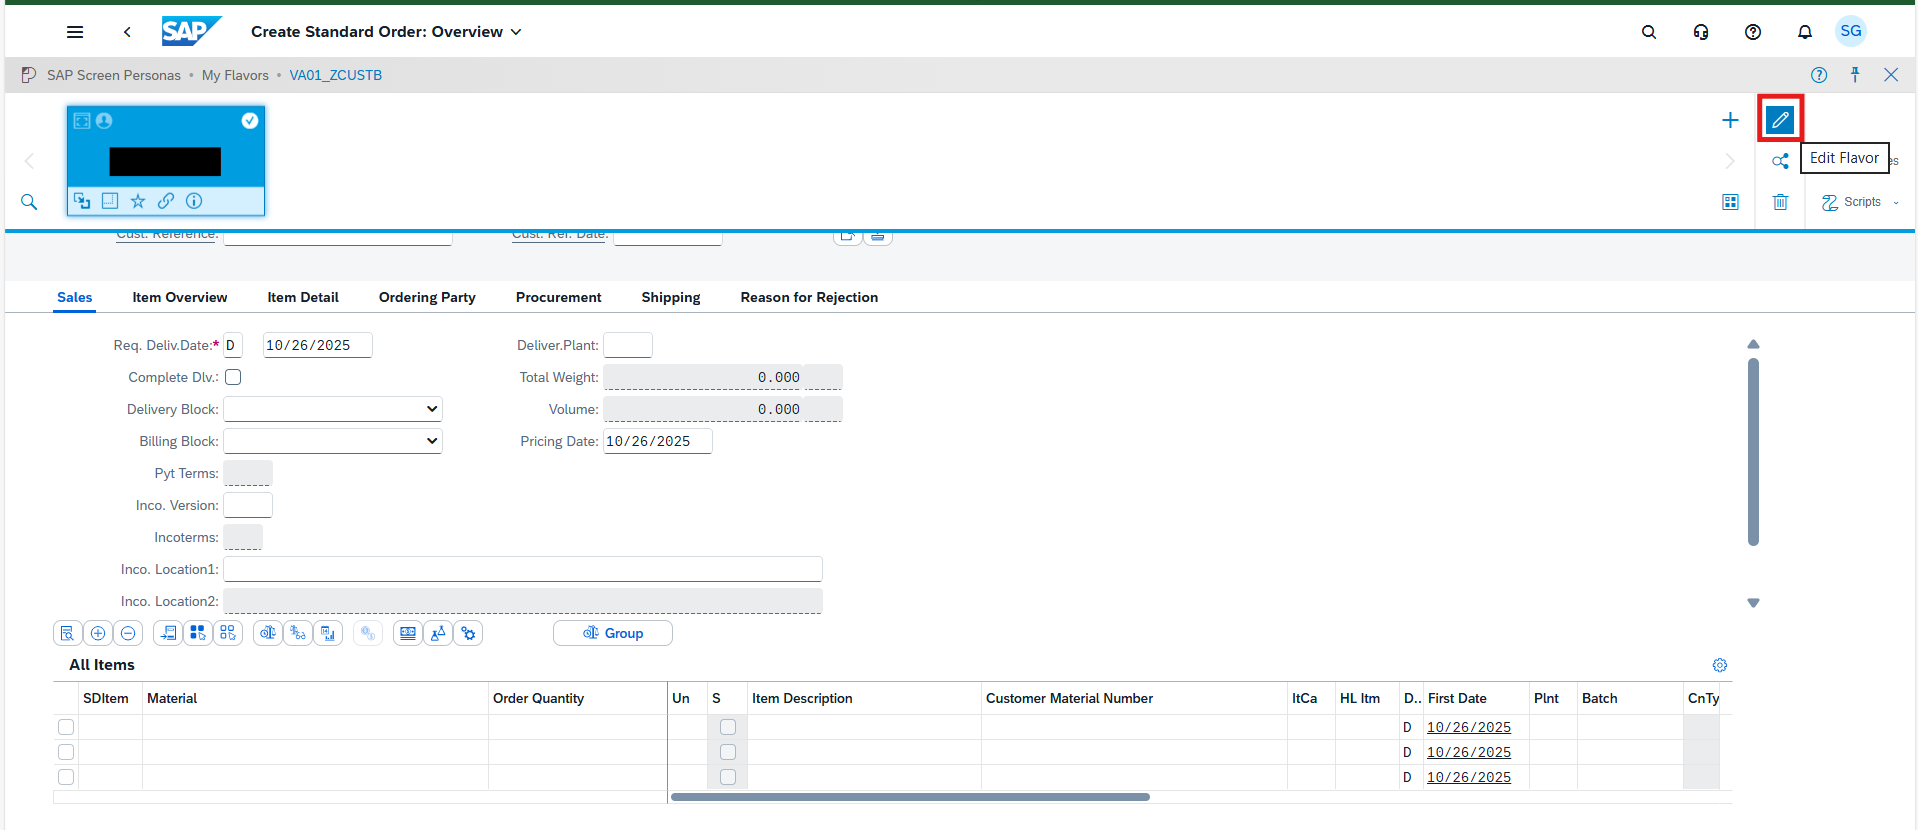Image resolution: width=1918 pixels, height=830 pixels.
Task: Pin the Screen Personas flavor bar
Action: click(x=1855, y=75)
